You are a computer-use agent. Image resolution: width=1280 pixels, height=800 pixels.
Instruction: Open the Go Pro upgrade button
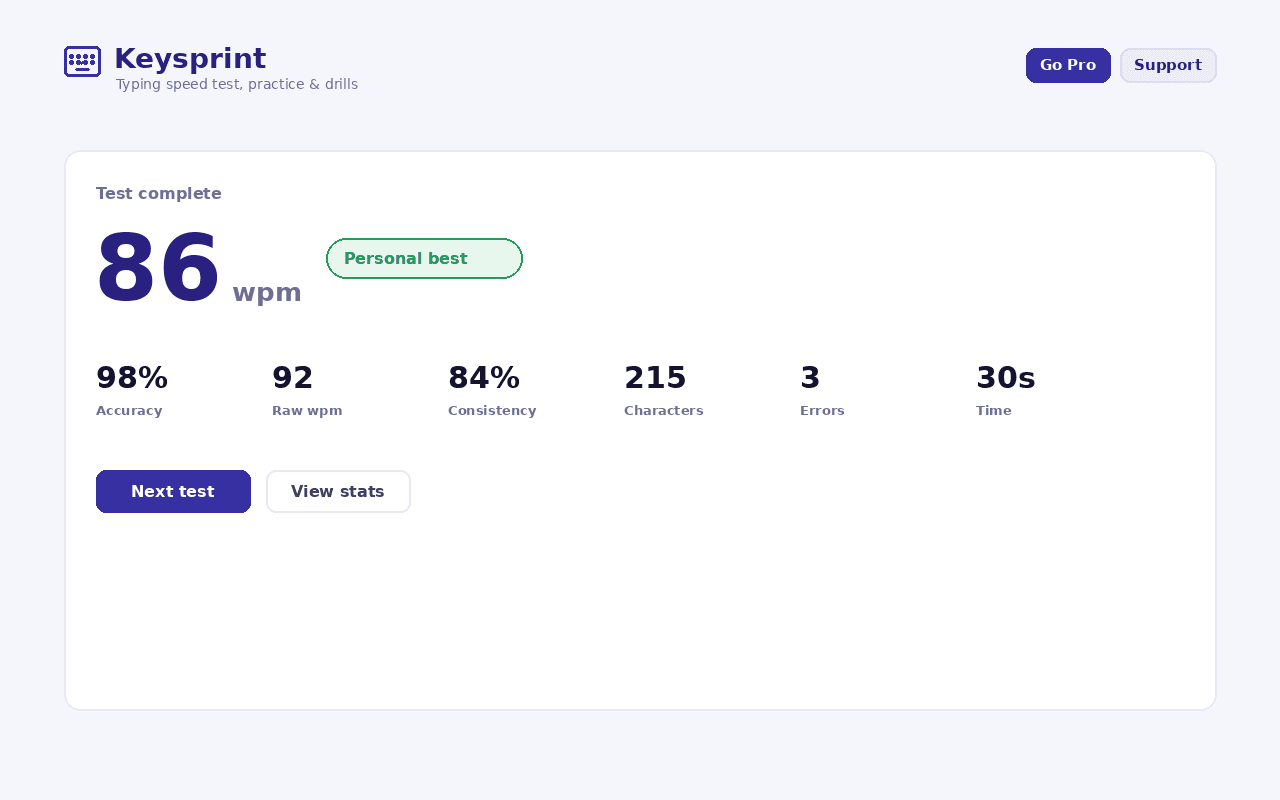[1068, 65]
